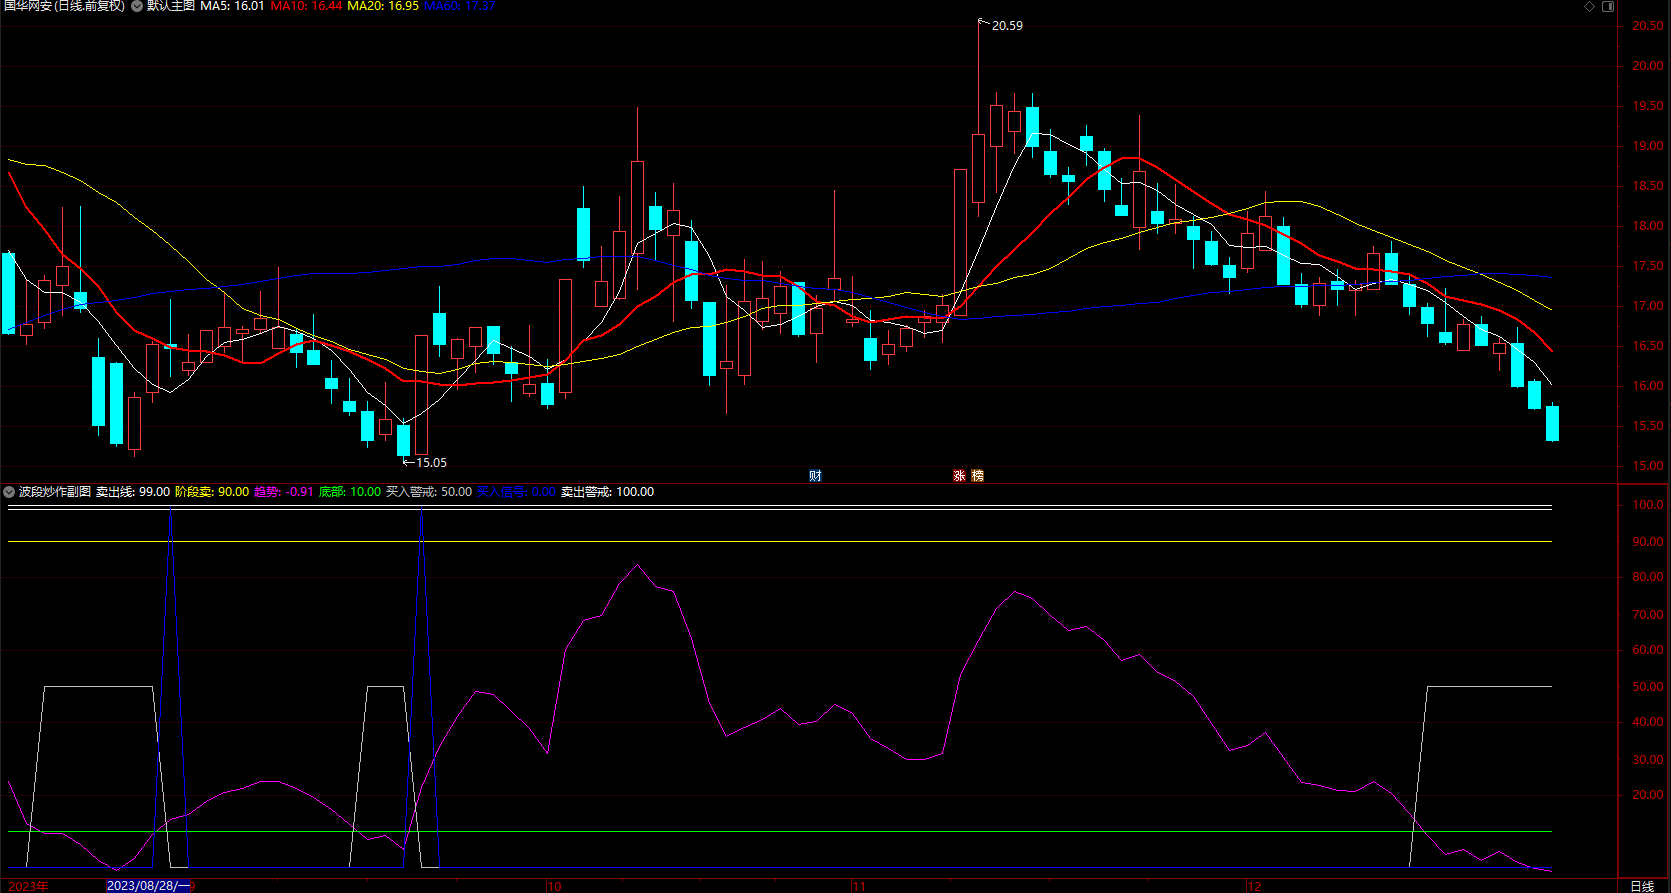Click the 2023年 label on time axis
The height and width of the screenshot is (893, 1671).
coord(28,886)
